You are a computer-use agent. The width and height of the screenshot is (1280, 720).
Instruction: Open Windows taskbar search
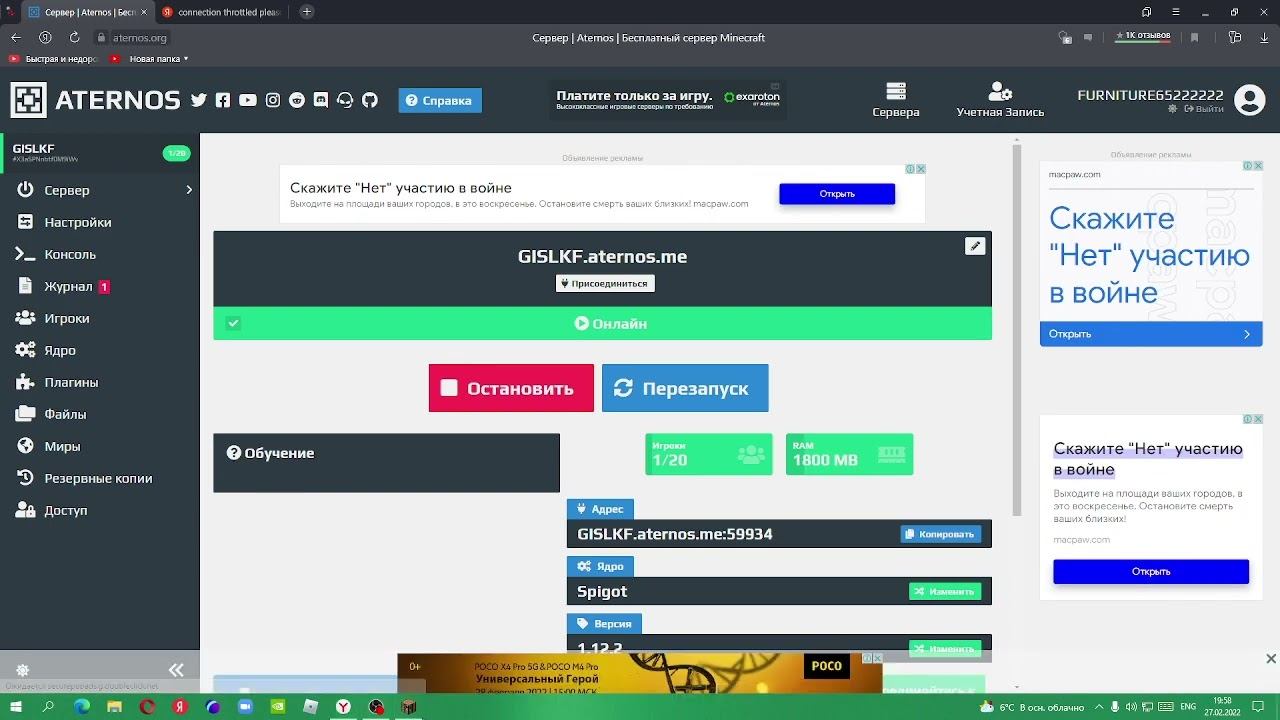[48, 707]
